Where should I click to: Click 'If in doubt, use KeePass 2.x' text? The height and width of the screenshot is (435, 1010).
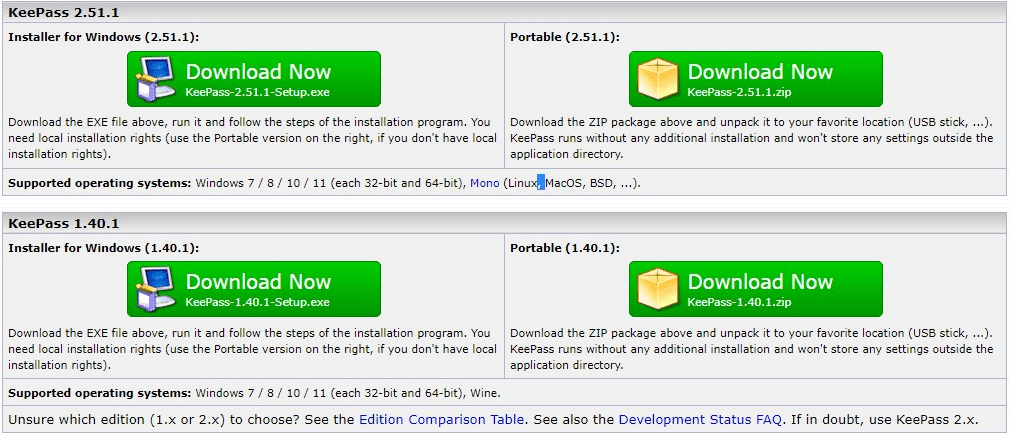(886, 420)
